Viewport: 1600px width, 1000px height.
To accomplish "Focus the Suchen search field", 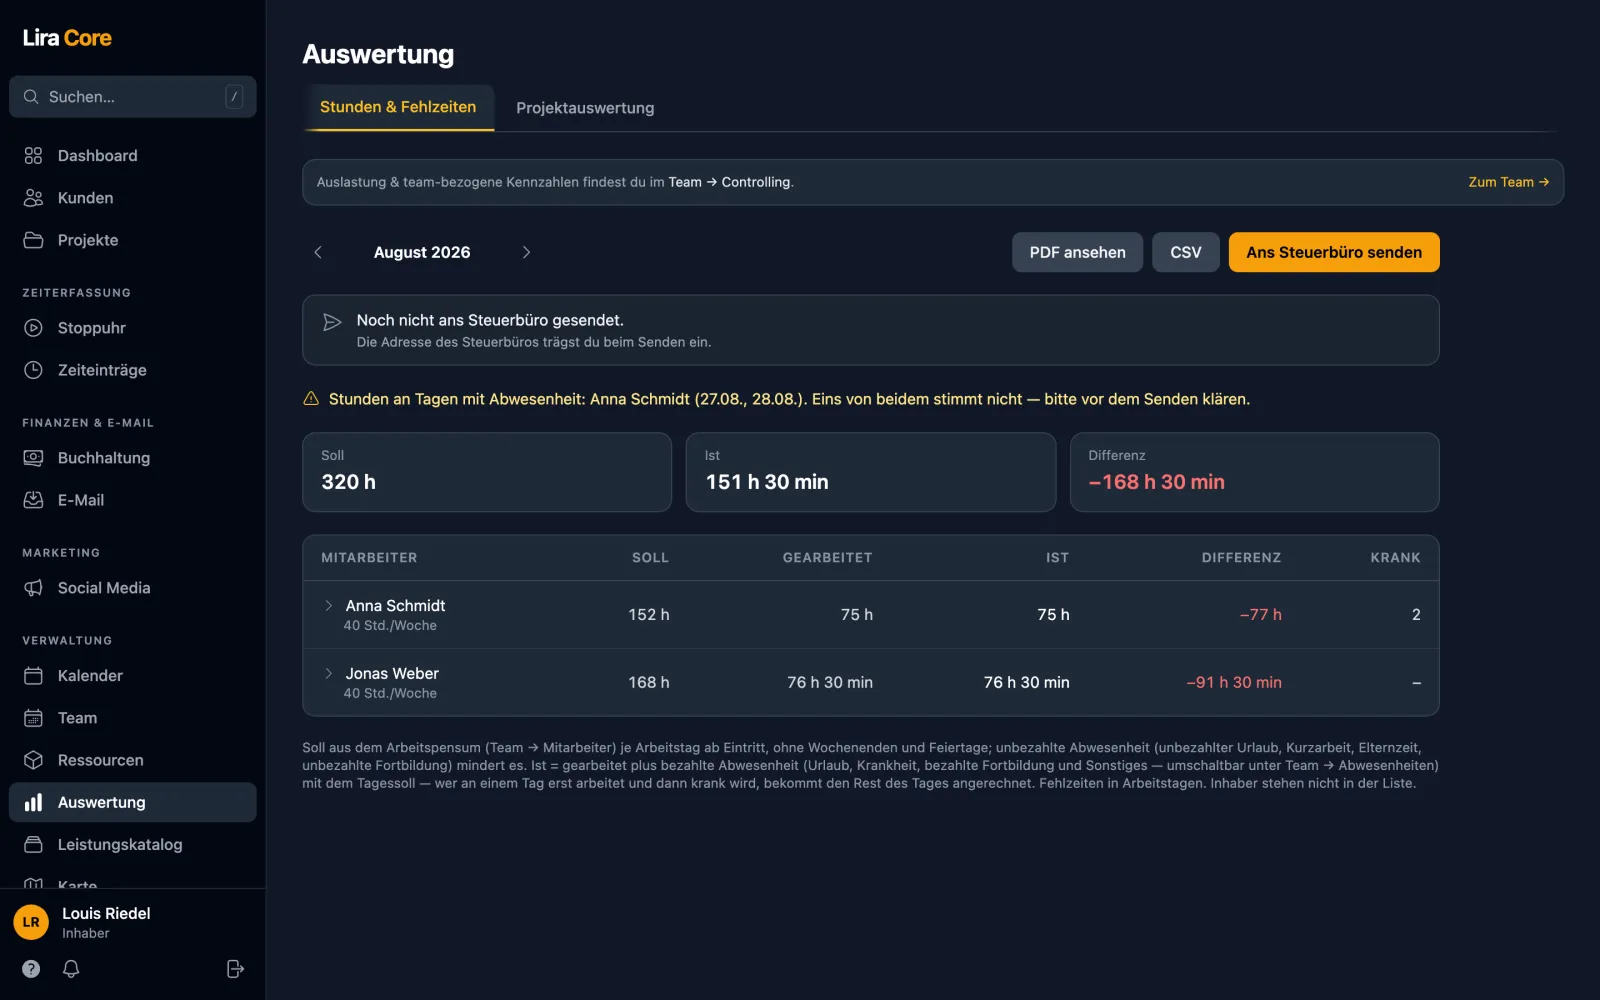I will click(x=132, y=97).
